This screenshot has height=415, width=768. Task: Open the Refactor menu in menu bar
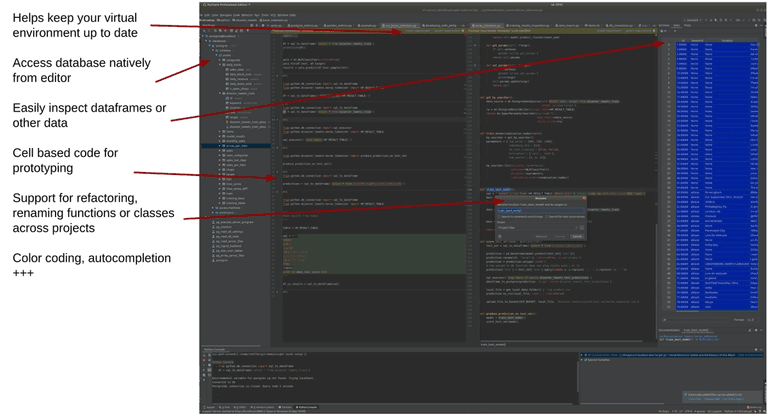(247, 15)
